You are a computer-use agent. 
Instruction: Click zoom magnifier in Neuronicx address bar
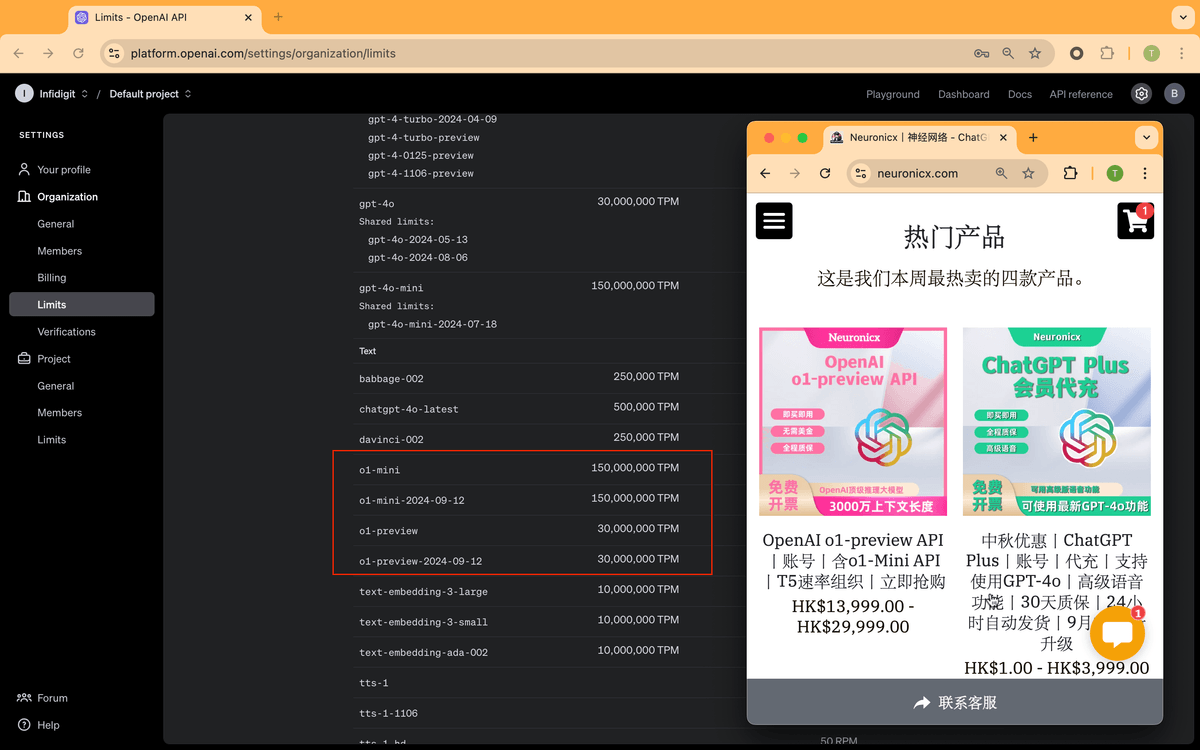(x=1001, y=173)
